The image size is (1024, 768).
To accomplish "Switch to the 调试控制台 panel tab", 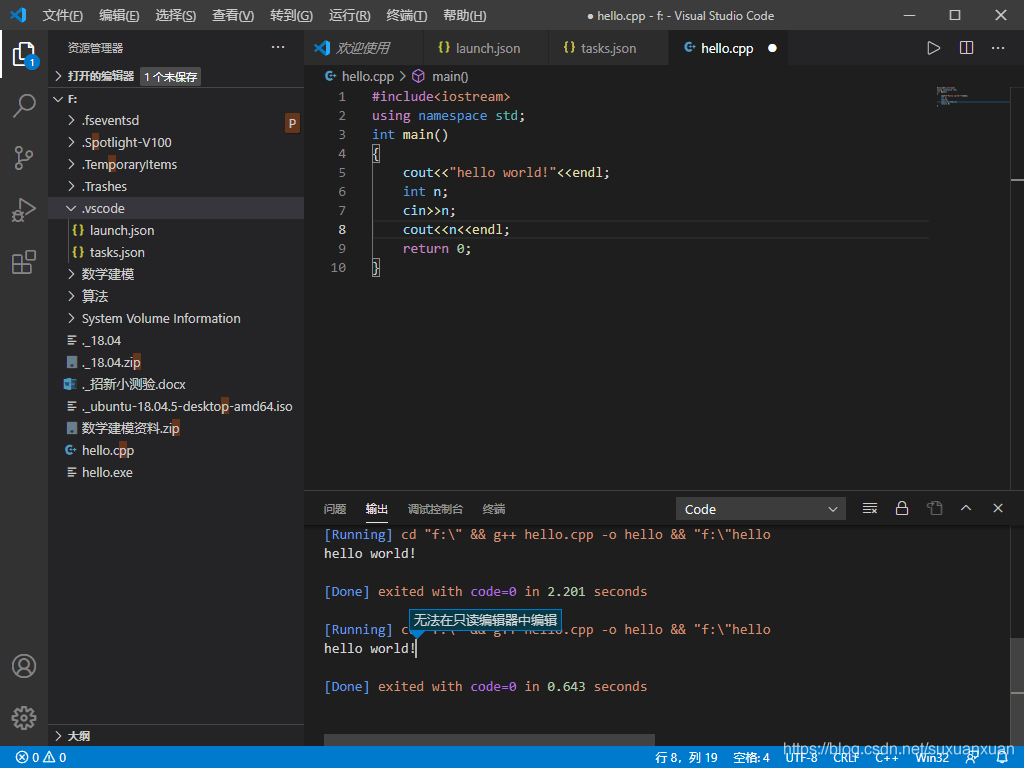I will point(436,509).
